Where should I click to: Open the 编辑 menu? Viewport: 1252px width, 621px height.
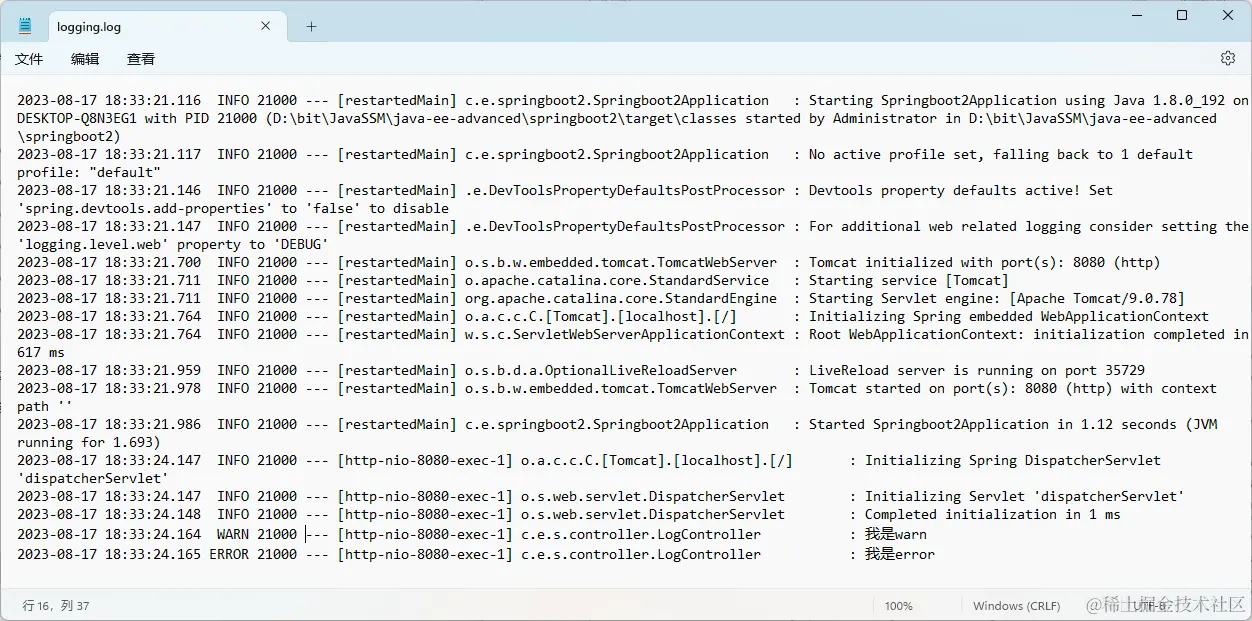point(85,59)
